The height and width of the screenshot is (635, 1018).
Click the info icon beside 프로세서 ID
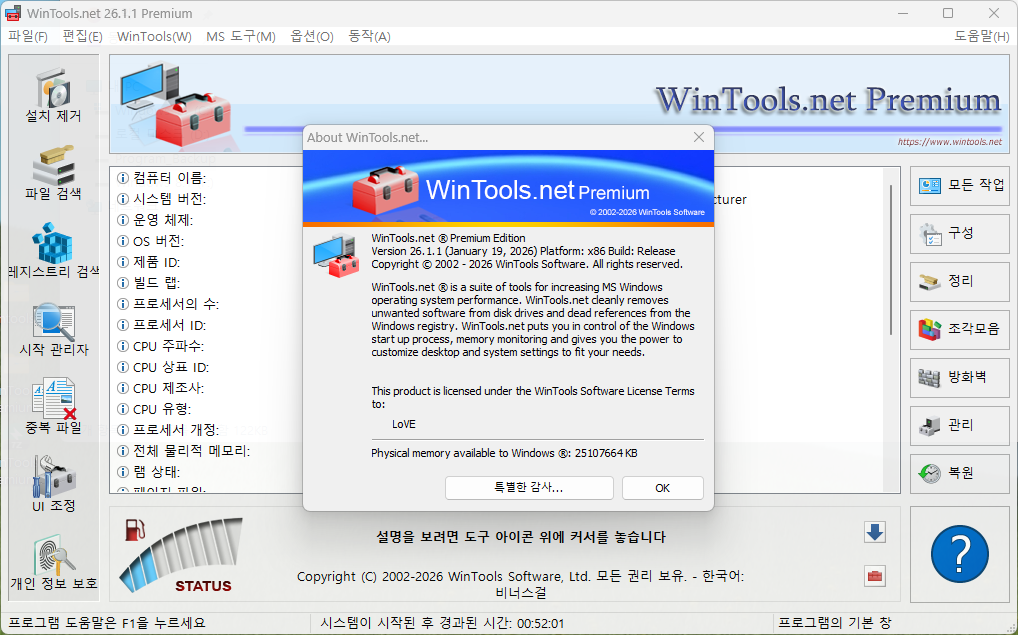click(x=123, y=325)
